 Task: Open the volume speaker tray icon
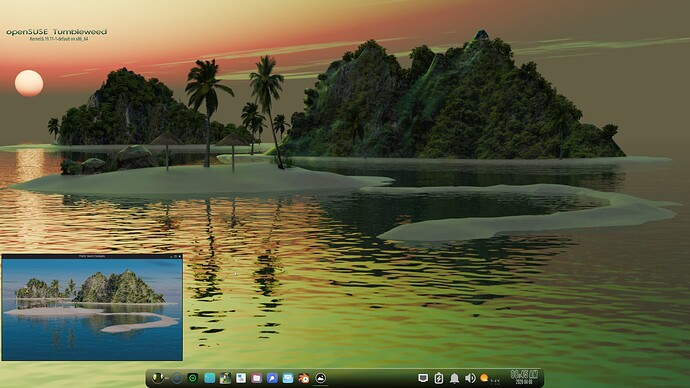tap(470, 378)
